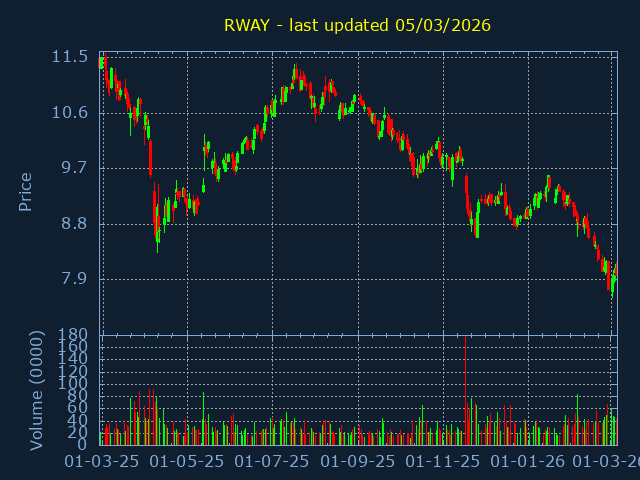Select the 9.7 price tick label
Viewport: 640px width, 480px height.
click(73, 167)
